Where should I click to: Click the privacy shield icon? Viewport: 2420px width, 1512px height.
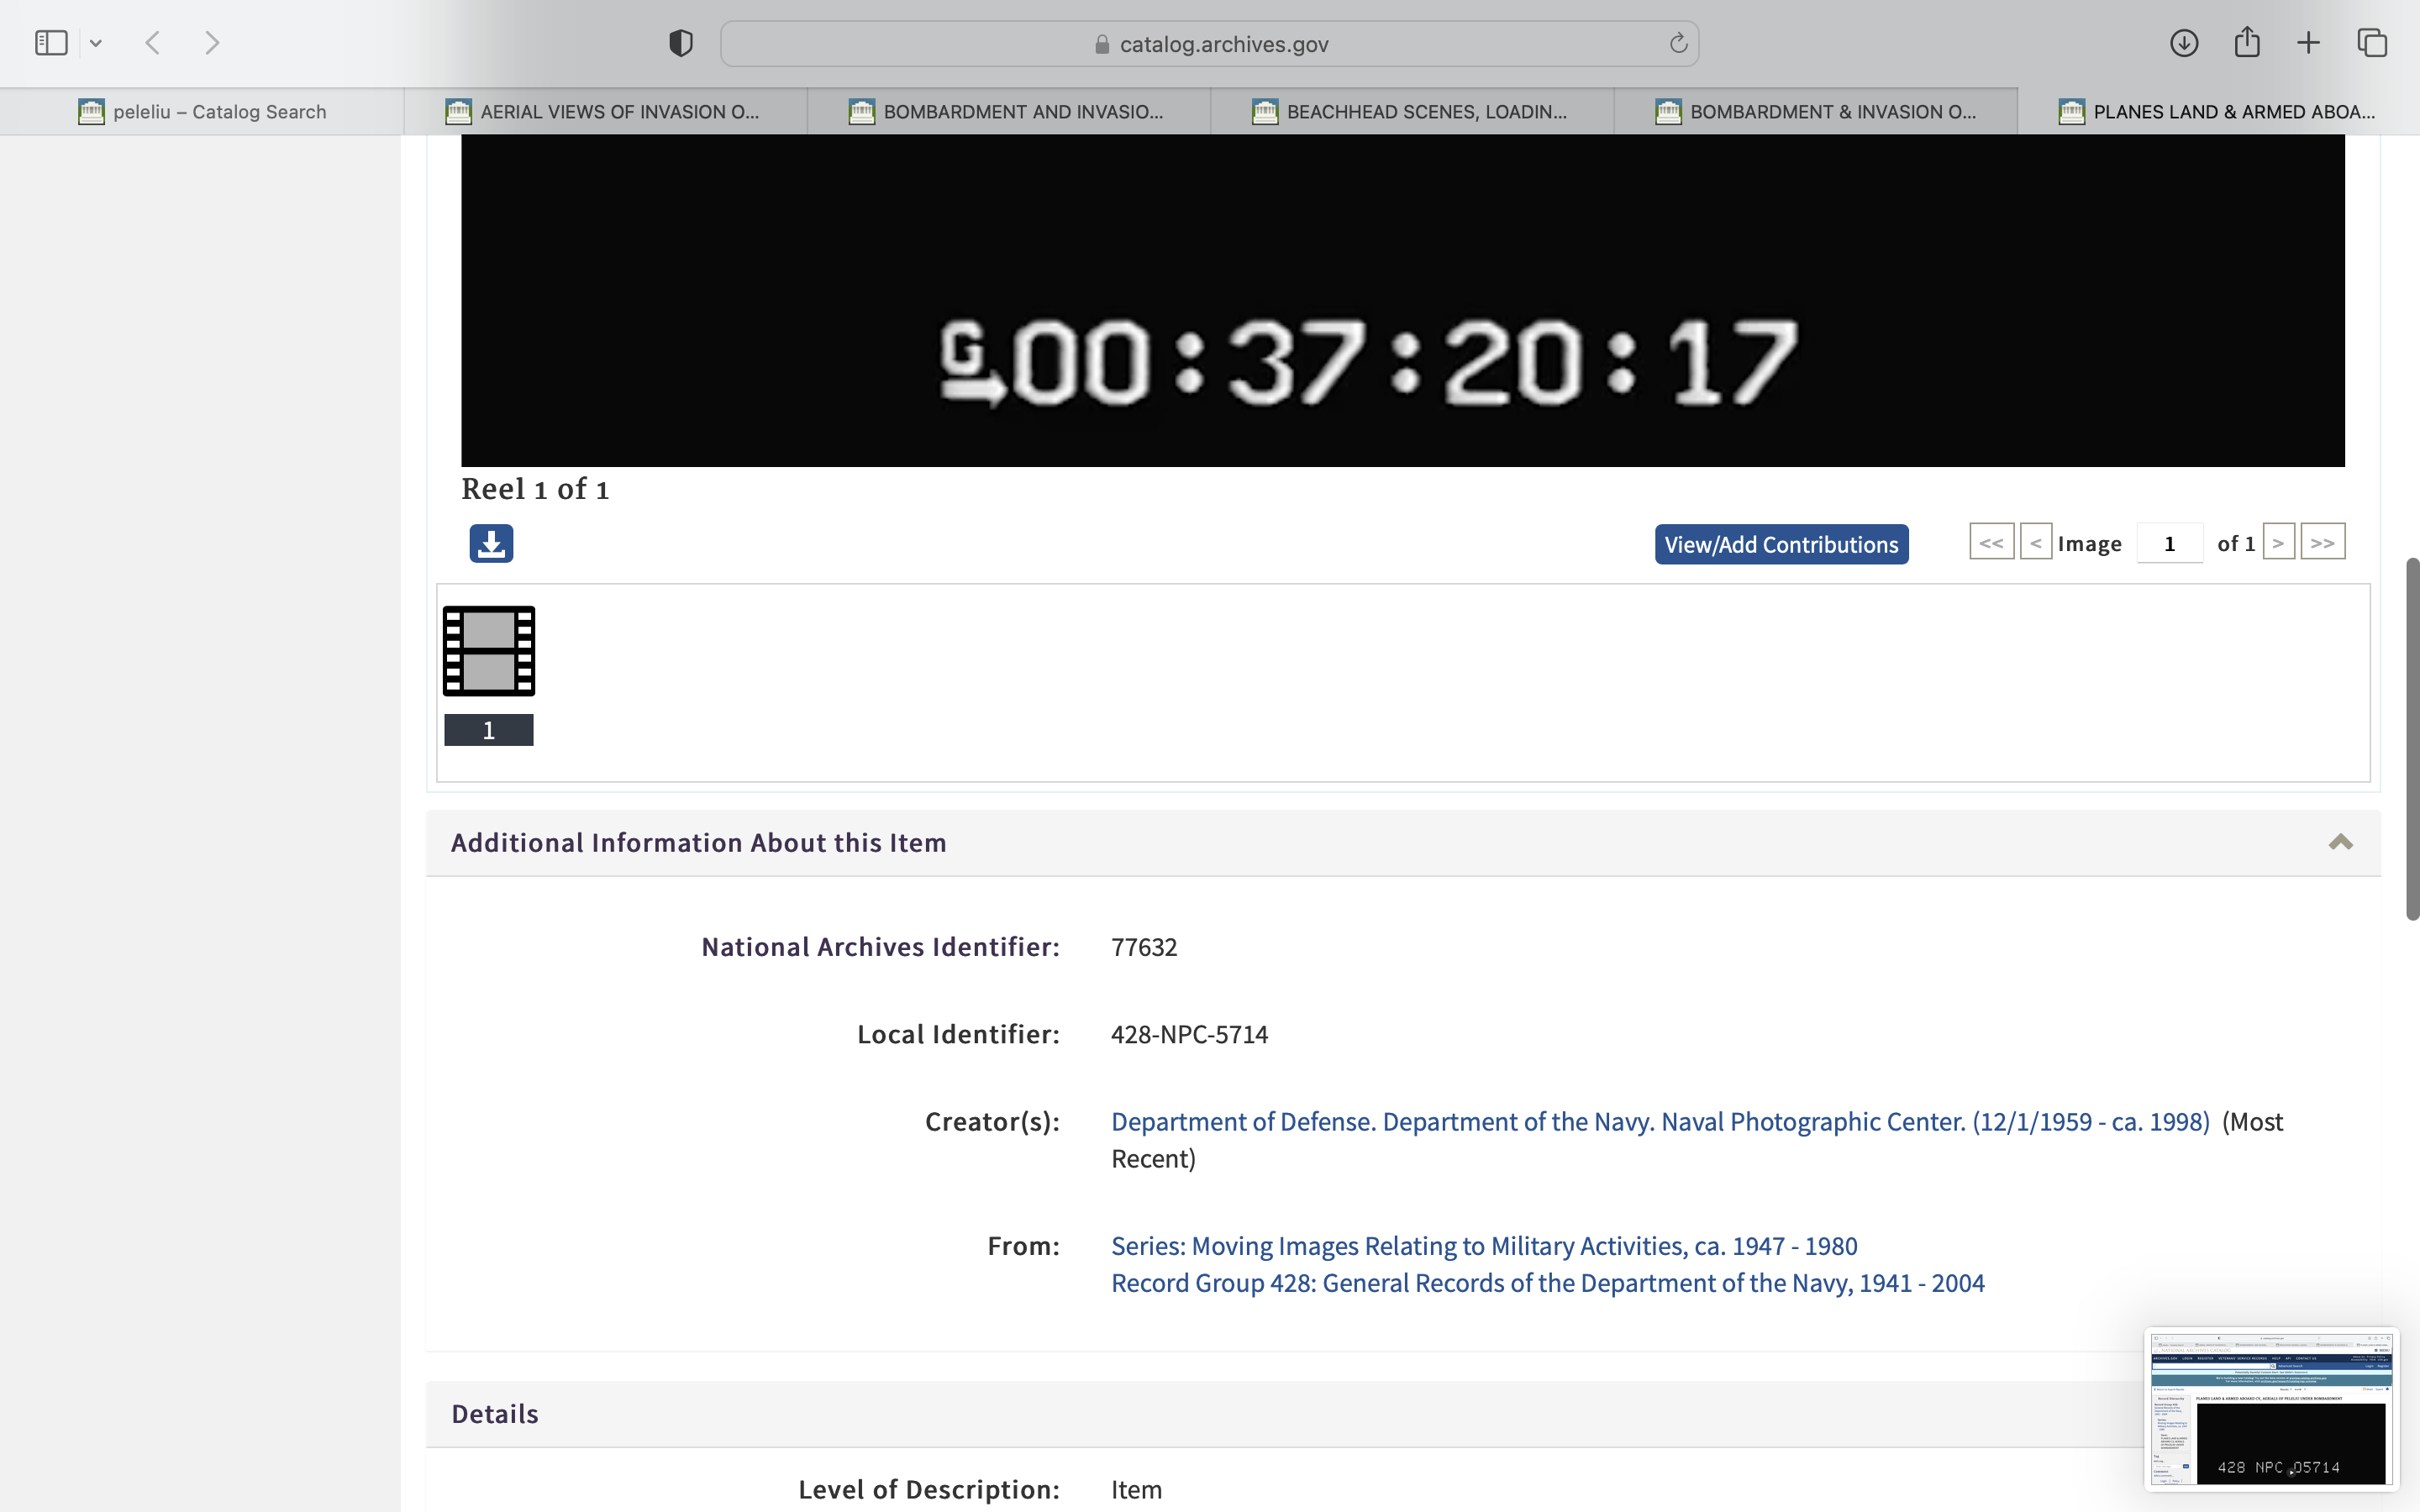(681, 43)
